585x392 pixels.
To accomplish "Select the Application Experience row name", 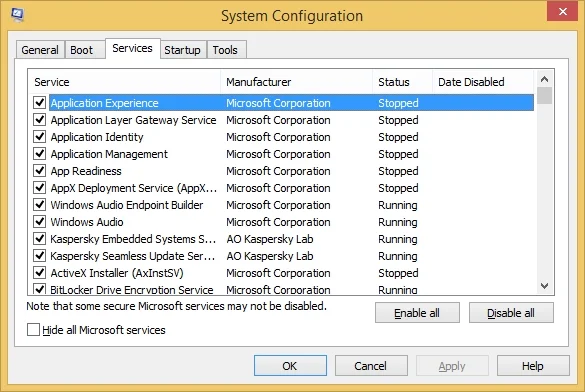I will (x=104, y=103).
